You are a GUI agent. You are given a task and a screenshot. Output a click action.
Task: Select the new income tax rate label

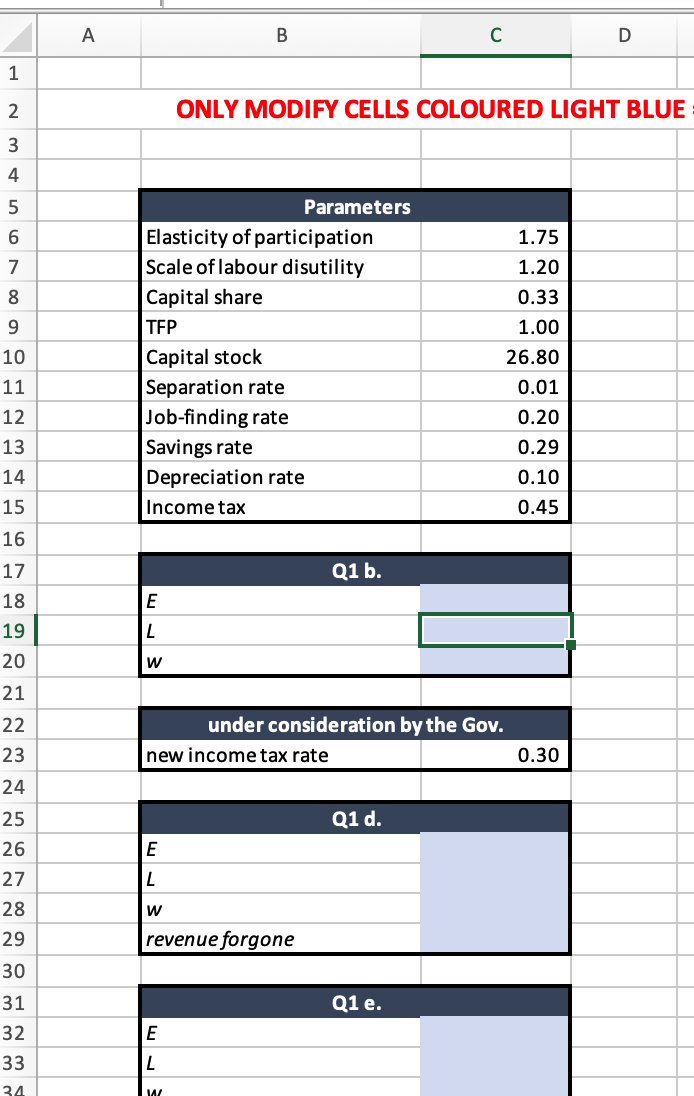click(237, 755)
